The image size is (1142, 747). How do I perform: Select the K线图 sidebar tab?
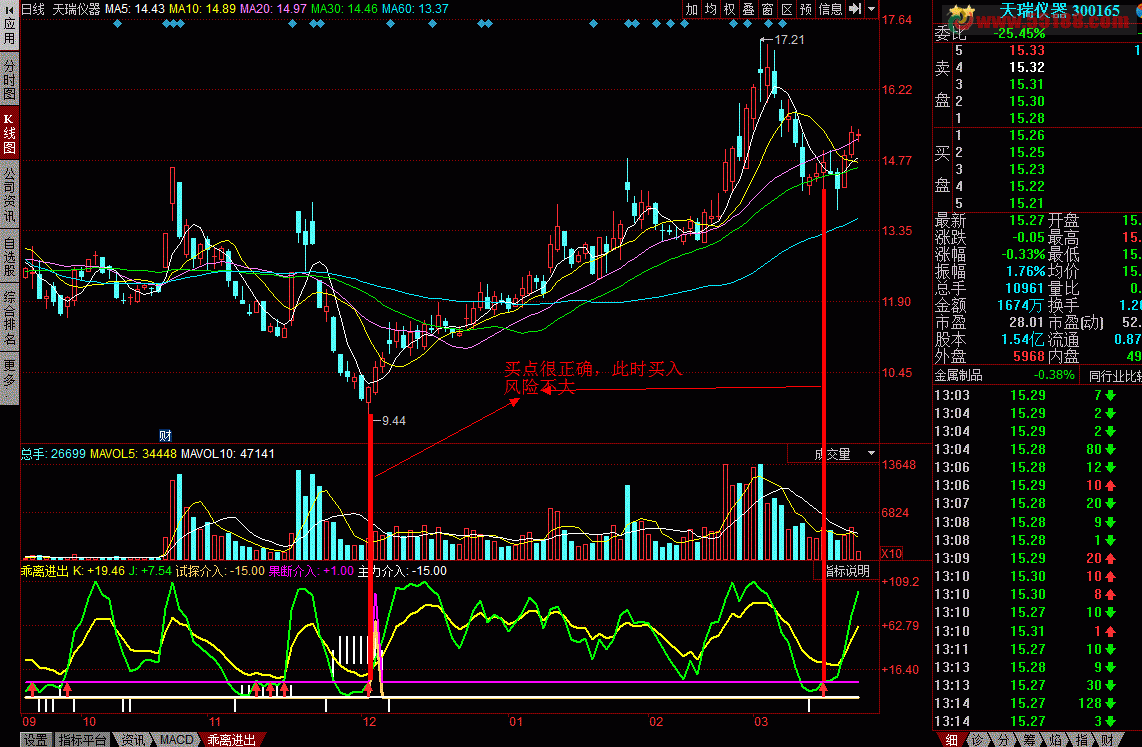coord(9,134)
